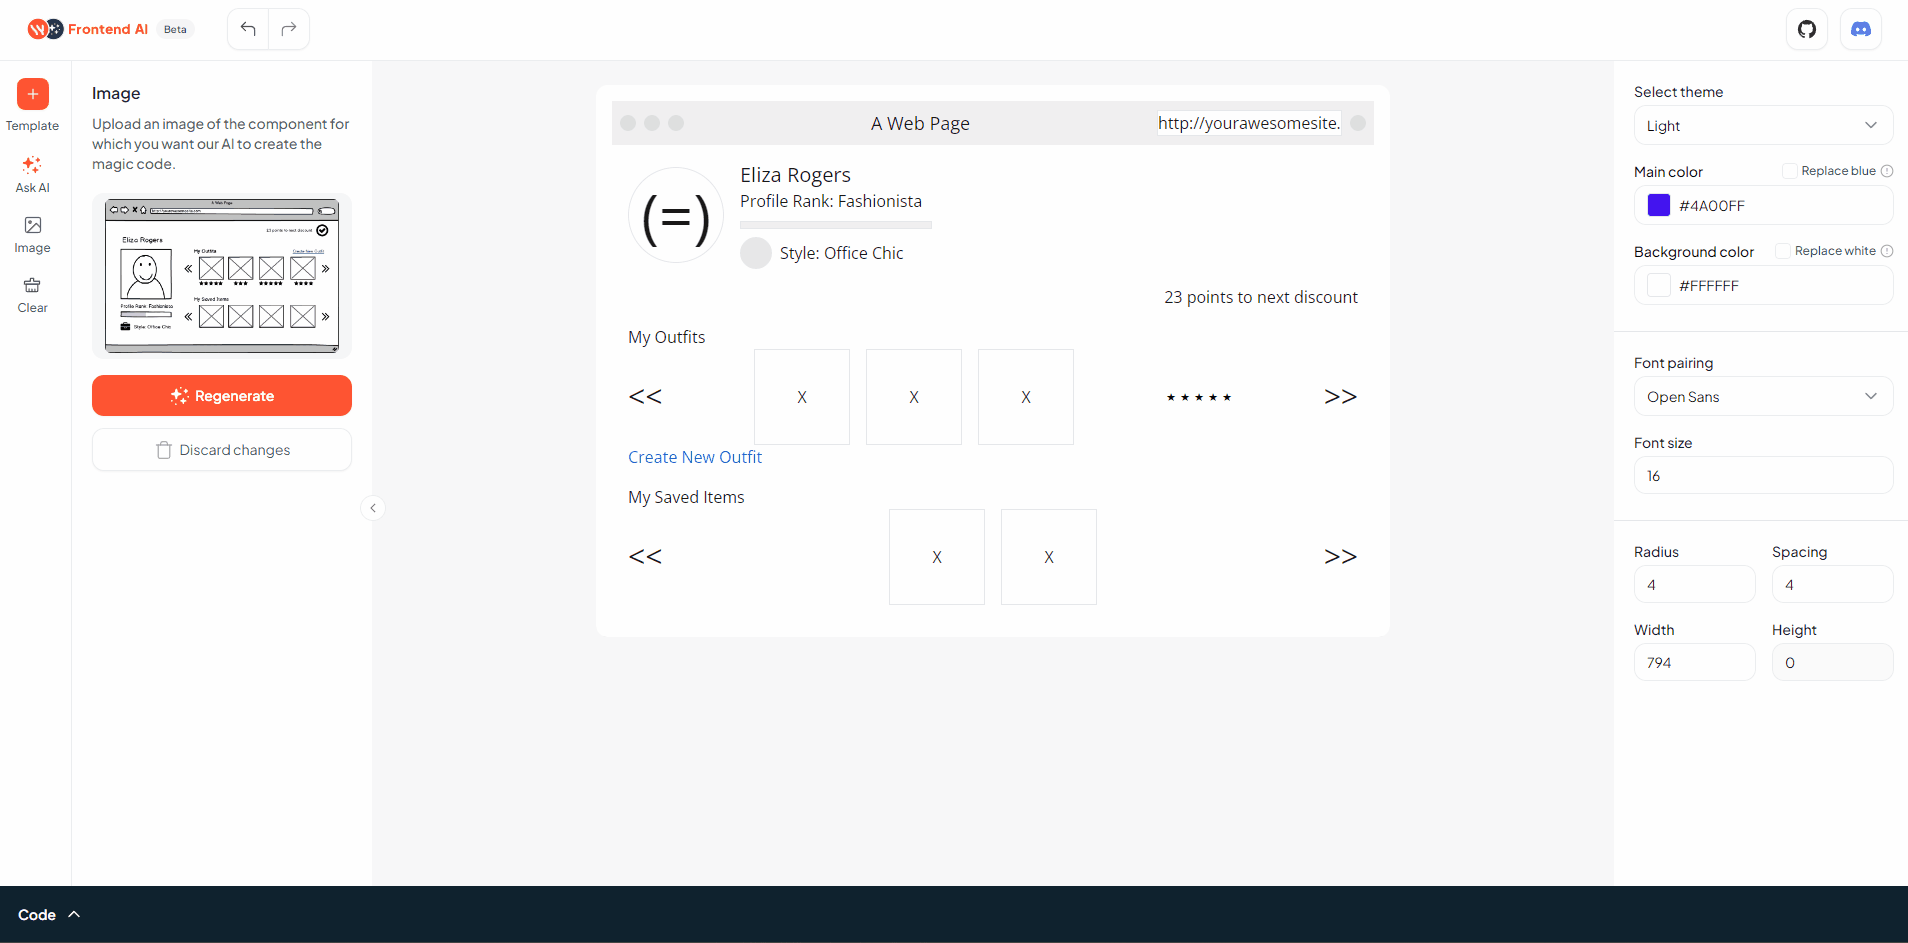Enable the Replace blue checkbox

click(x=1790, y=171)
